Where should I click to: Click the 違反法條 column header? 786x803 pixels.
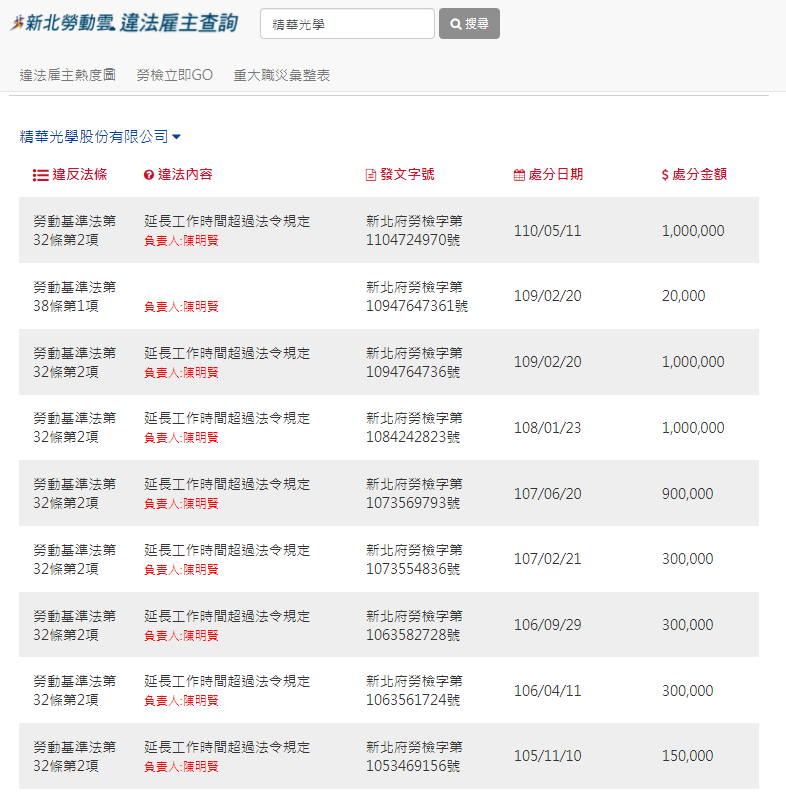coord(70,175)
